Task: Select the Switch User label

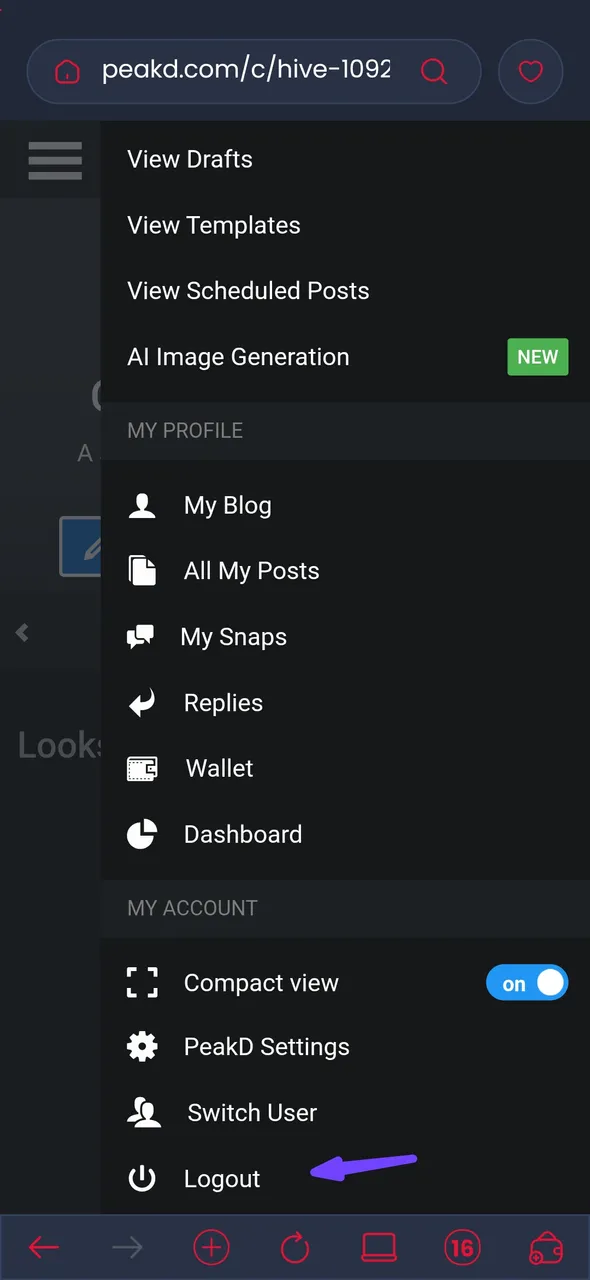Action: pyautogui.click(x=252, y=1113)
